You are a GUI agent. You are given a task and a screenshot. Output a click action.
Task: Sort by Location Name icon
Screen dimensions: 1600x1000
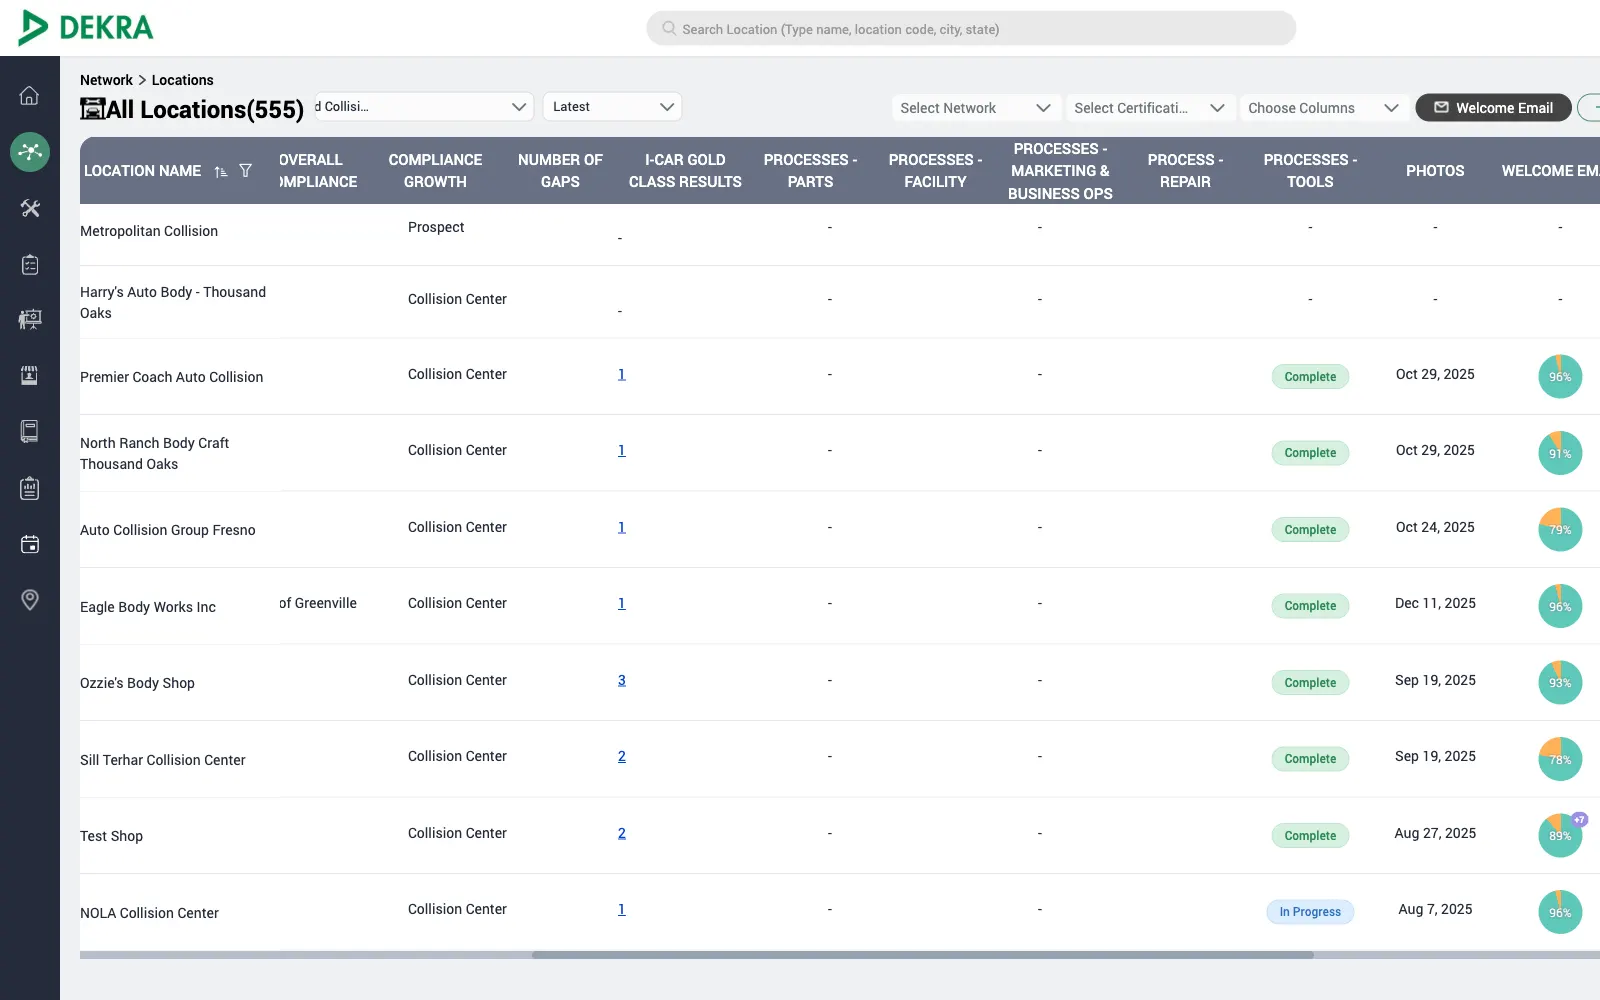click(x=221, y=171)
